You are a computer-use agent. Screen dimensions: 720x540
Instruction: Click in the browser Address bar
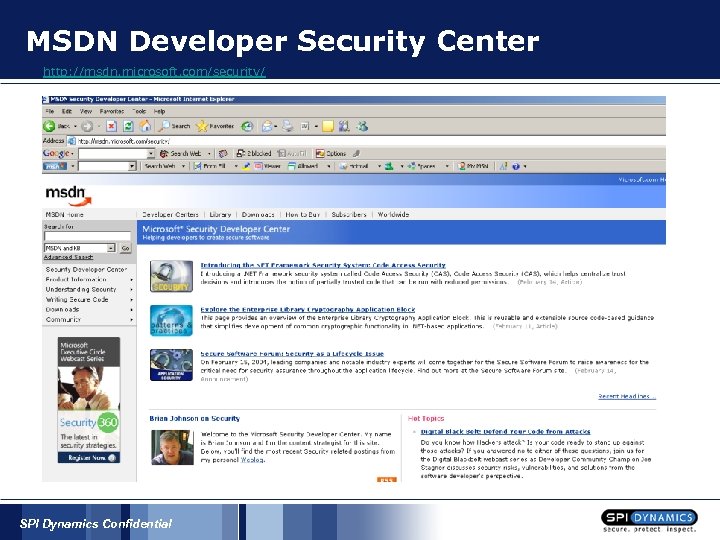[366, 141]
